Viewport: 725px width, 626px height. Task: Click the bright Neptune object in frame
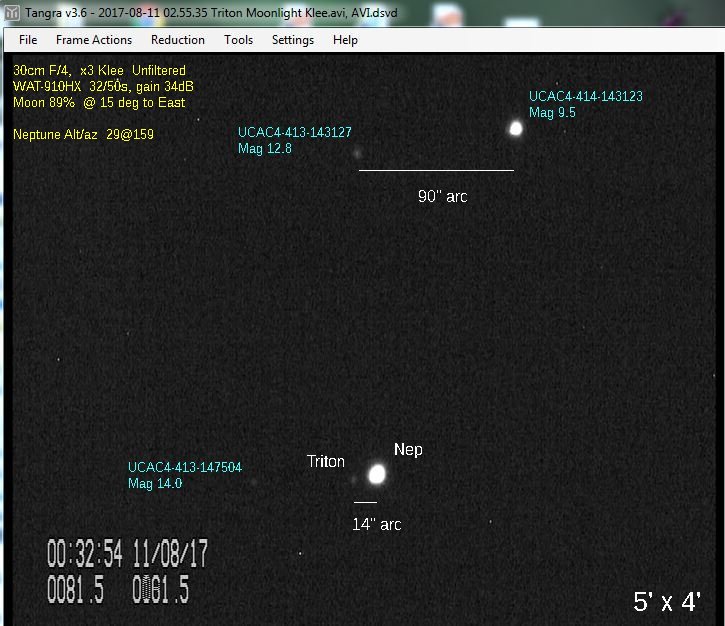click(377, 474)
